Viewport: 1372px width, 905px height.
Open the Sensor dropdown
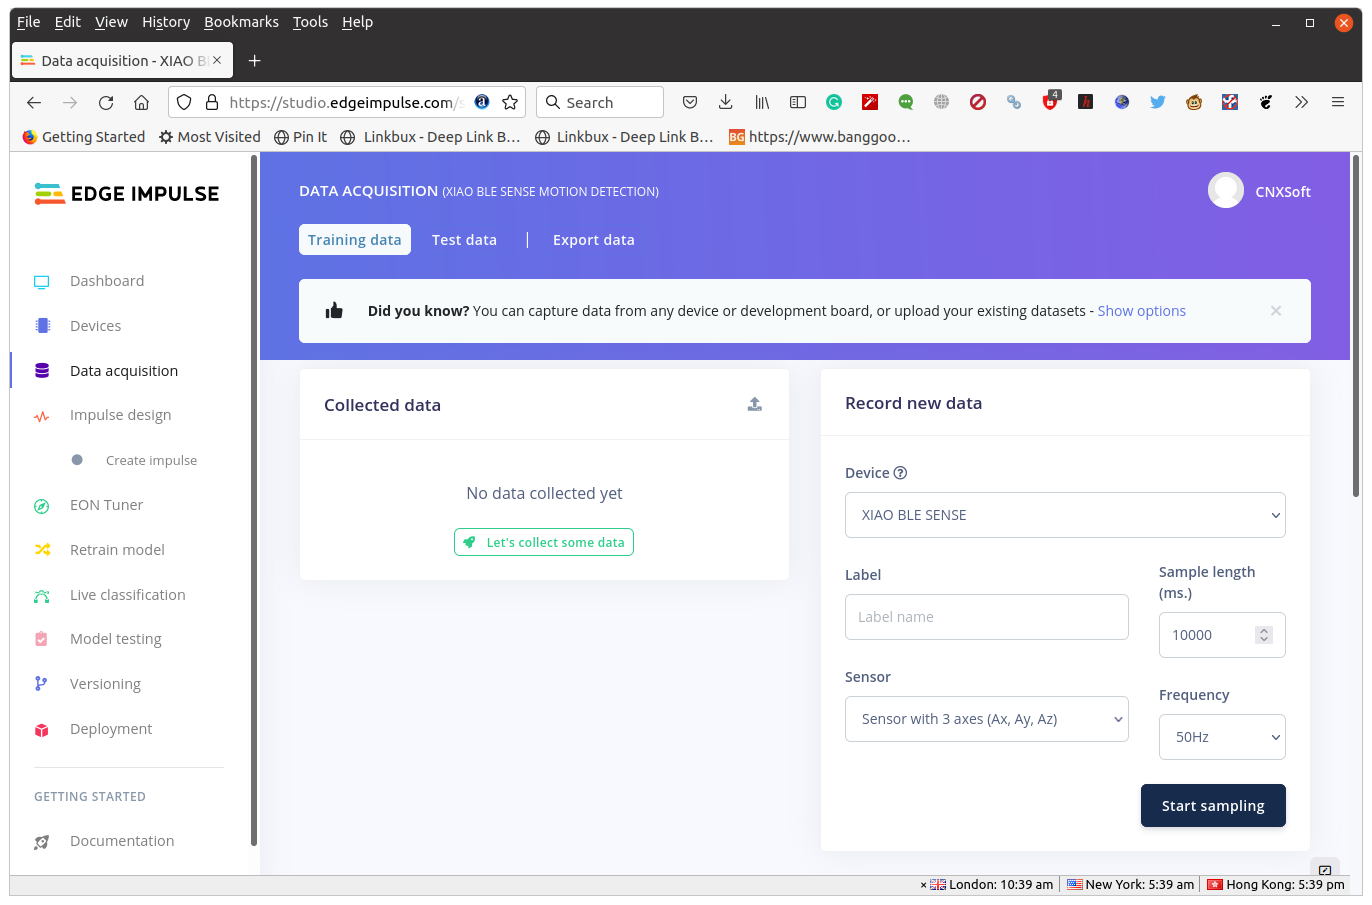(x=987, y=719)
